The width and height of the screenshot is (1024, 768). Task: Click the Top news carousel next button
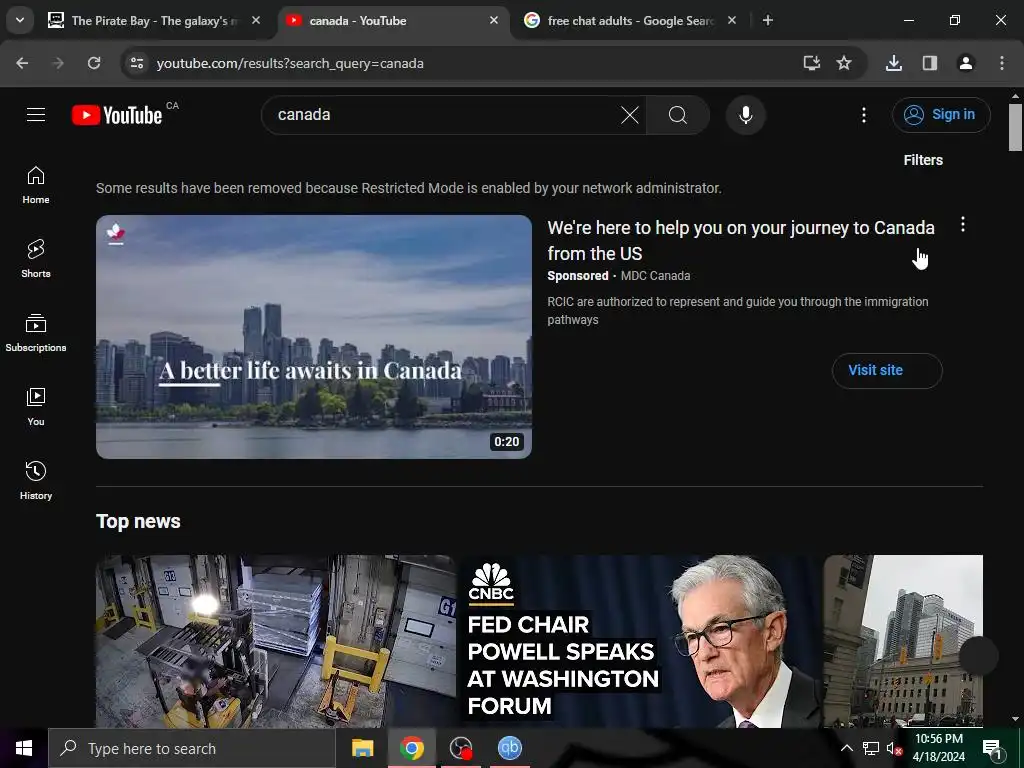(978, 656)
